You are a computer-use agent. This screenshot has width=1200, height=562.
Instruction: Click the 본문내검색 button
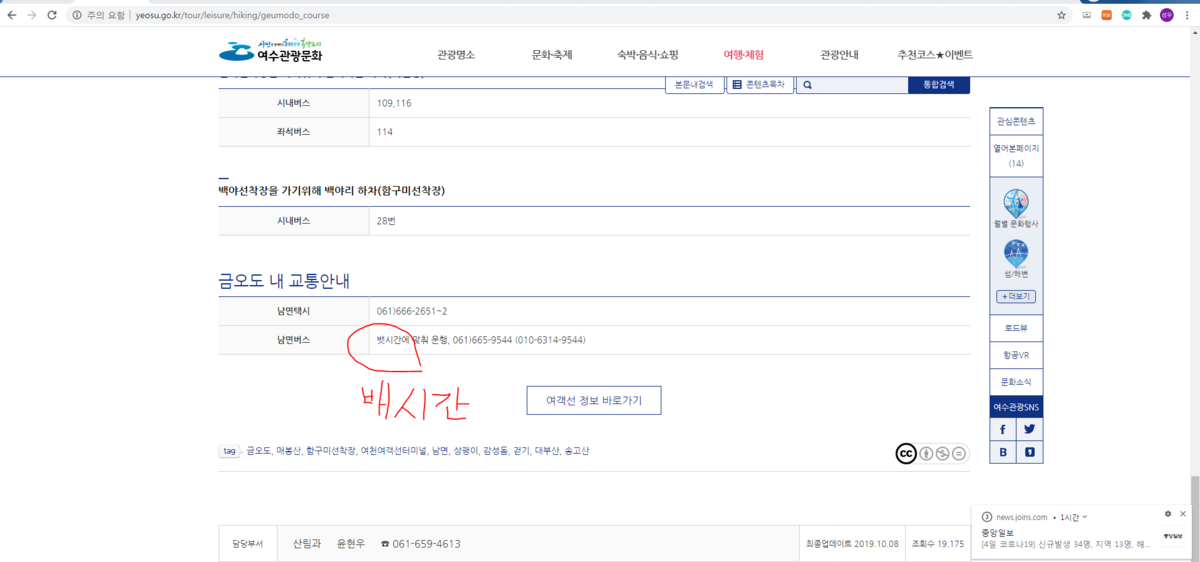(x=694, y=86)
